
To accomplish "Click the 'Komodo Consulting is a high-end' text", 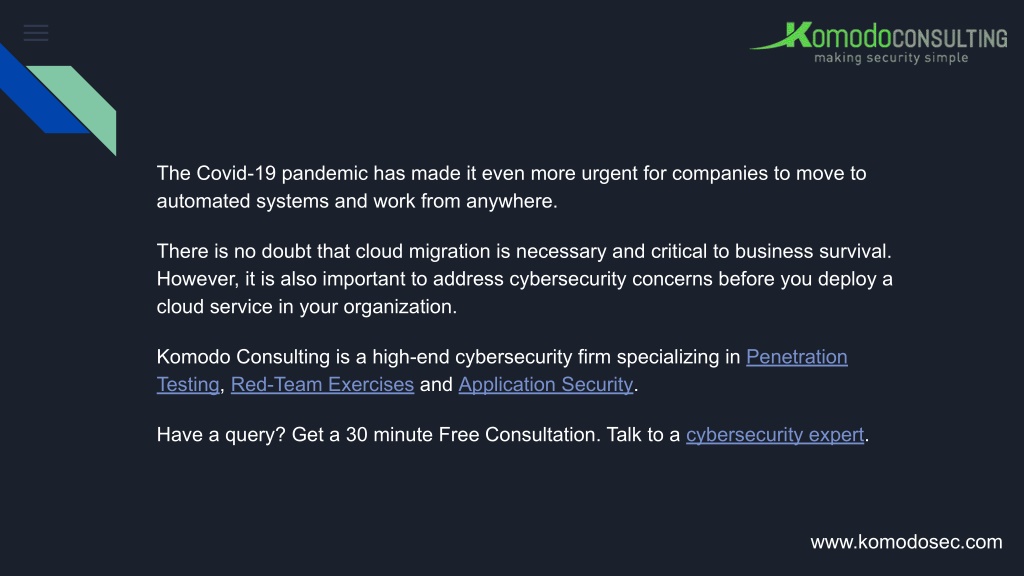I will (x=449, y=357).
